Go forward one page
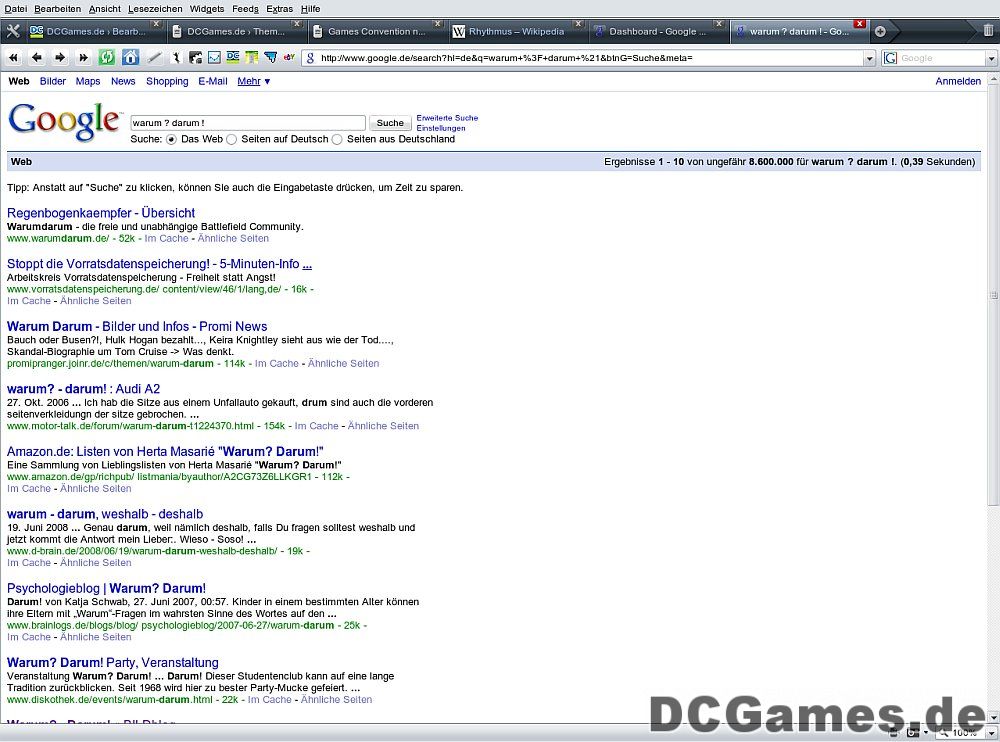Image resolution: width=1000 pixels, height=742 pixels. [x=60, y=58]
